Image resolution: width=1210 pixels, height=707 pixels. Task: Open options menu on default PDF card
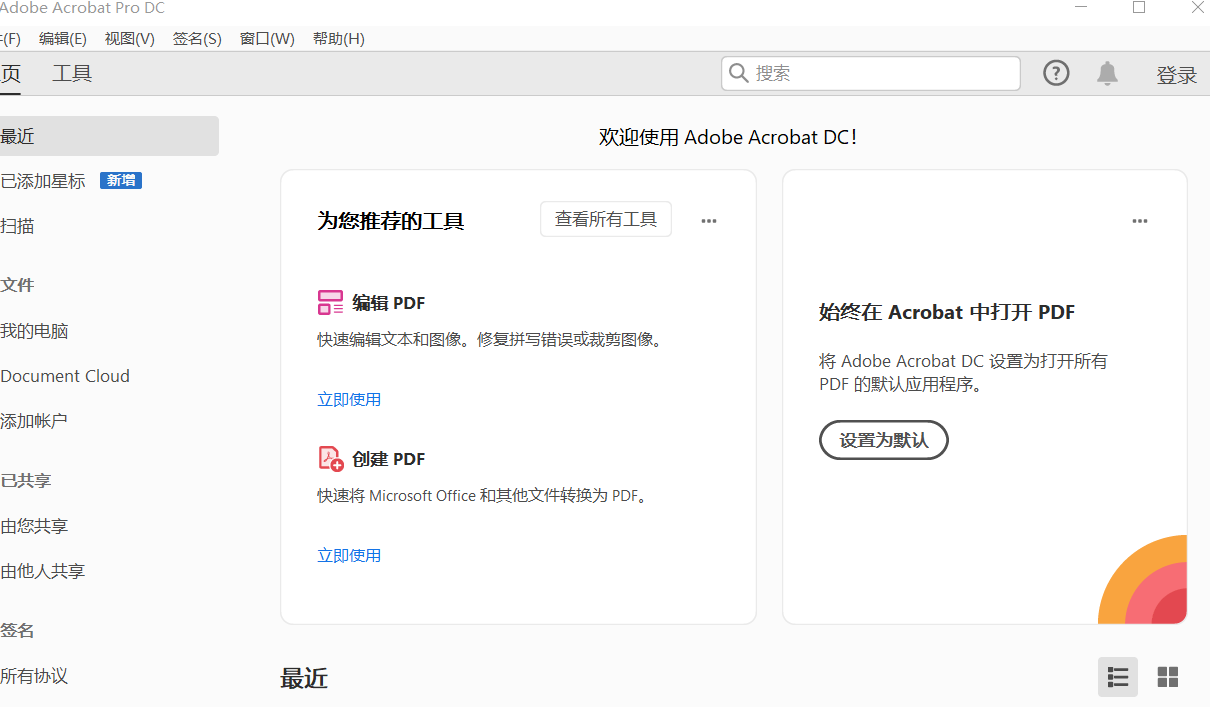click(1140, 221)
